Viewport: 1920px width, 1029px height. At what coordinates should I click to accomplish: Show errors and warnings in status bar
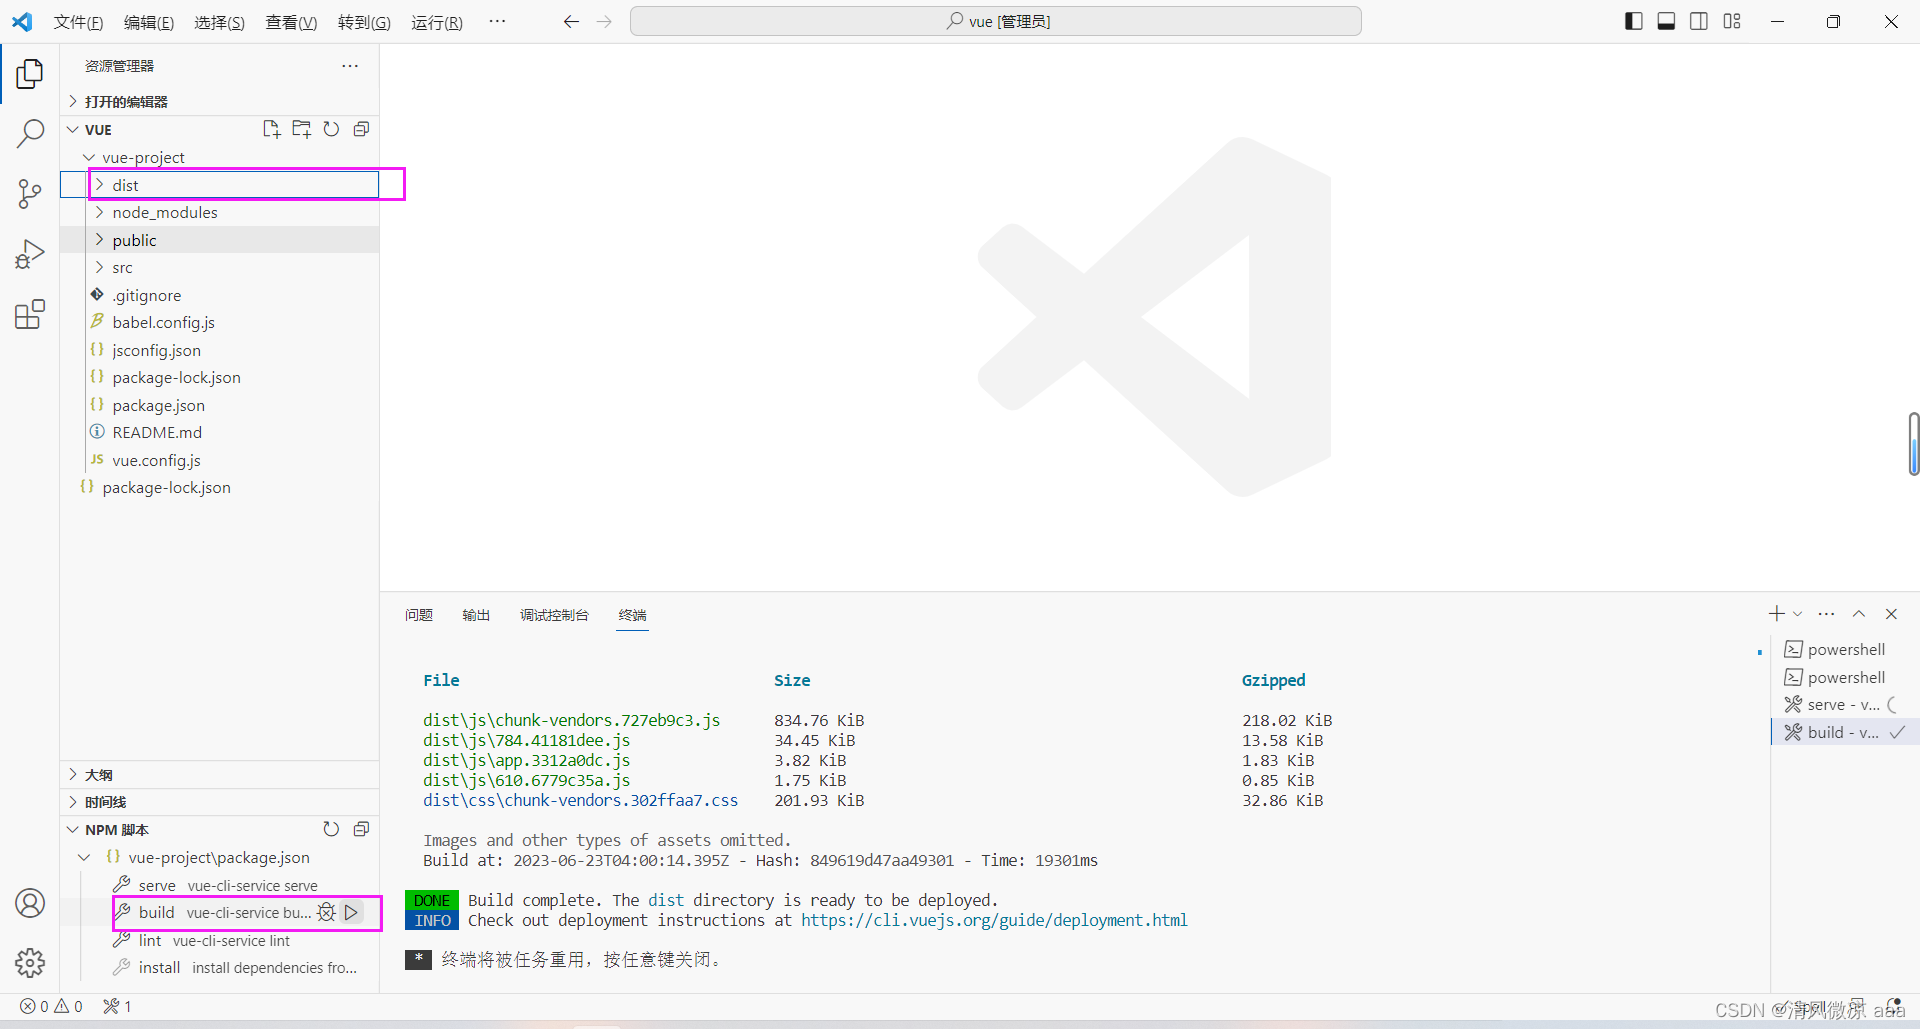(52, 1006)
